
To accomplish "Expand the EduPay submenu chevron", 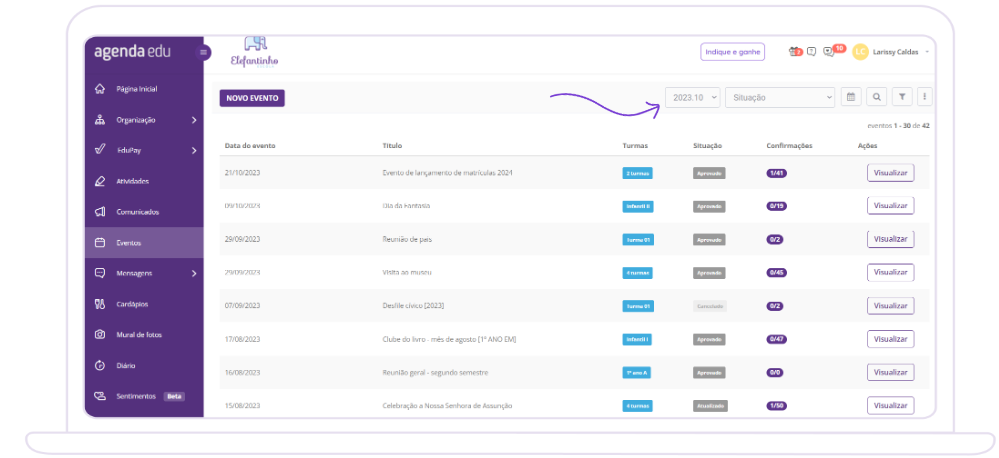I will 194,151.
